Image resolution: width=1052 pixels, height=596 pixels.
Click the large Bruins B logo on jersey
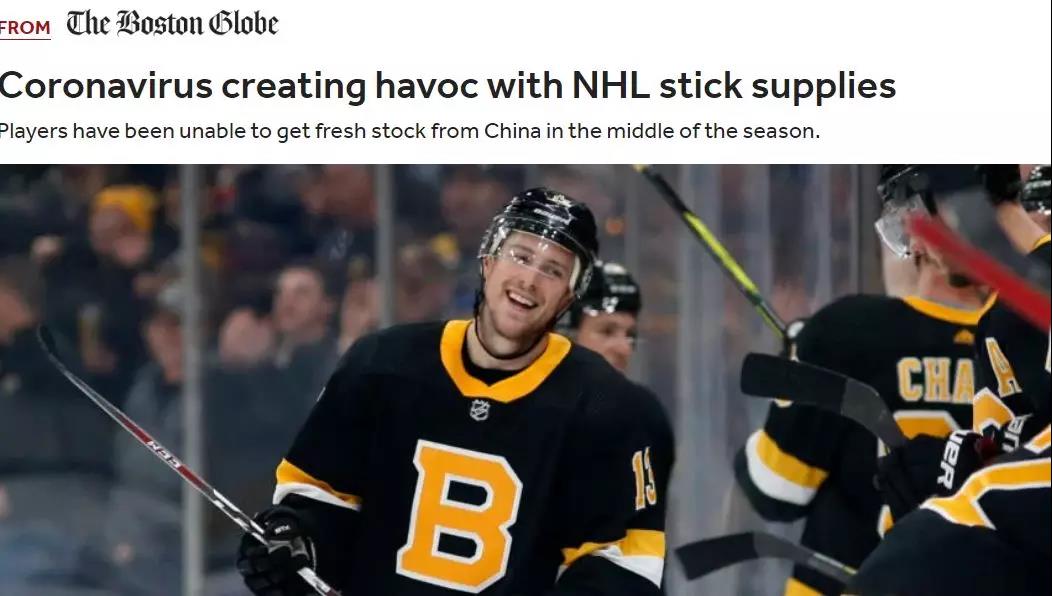tap(460, 515)
